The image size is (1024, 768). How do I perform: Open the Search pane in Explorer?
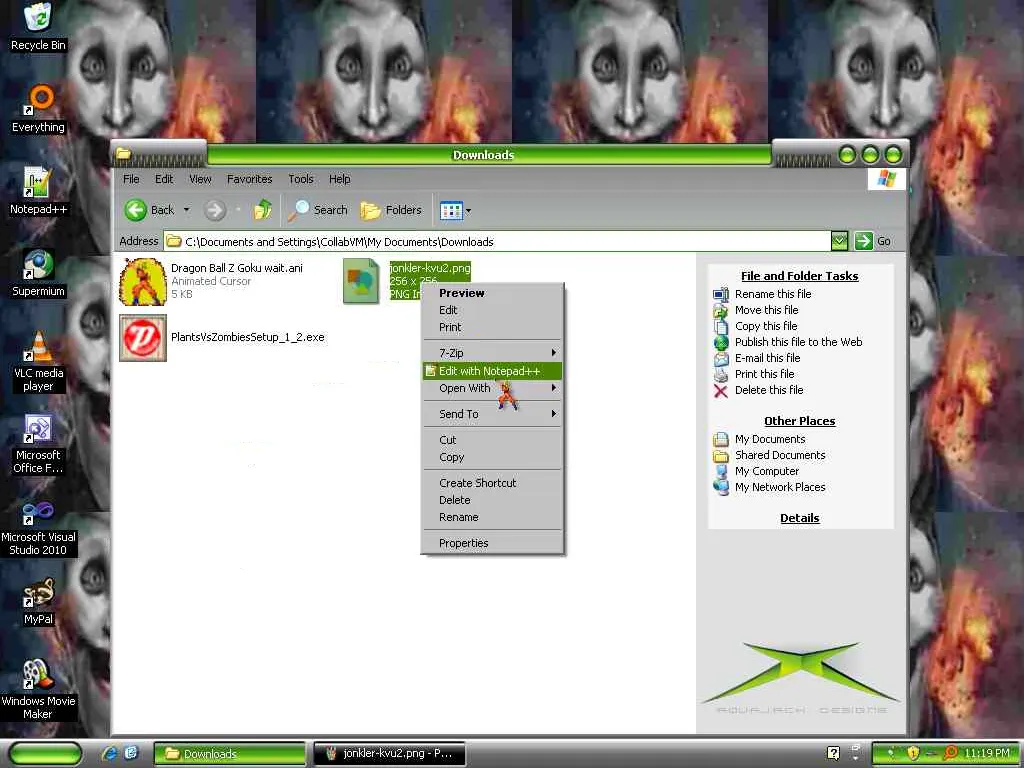click(x=317, y=210)
